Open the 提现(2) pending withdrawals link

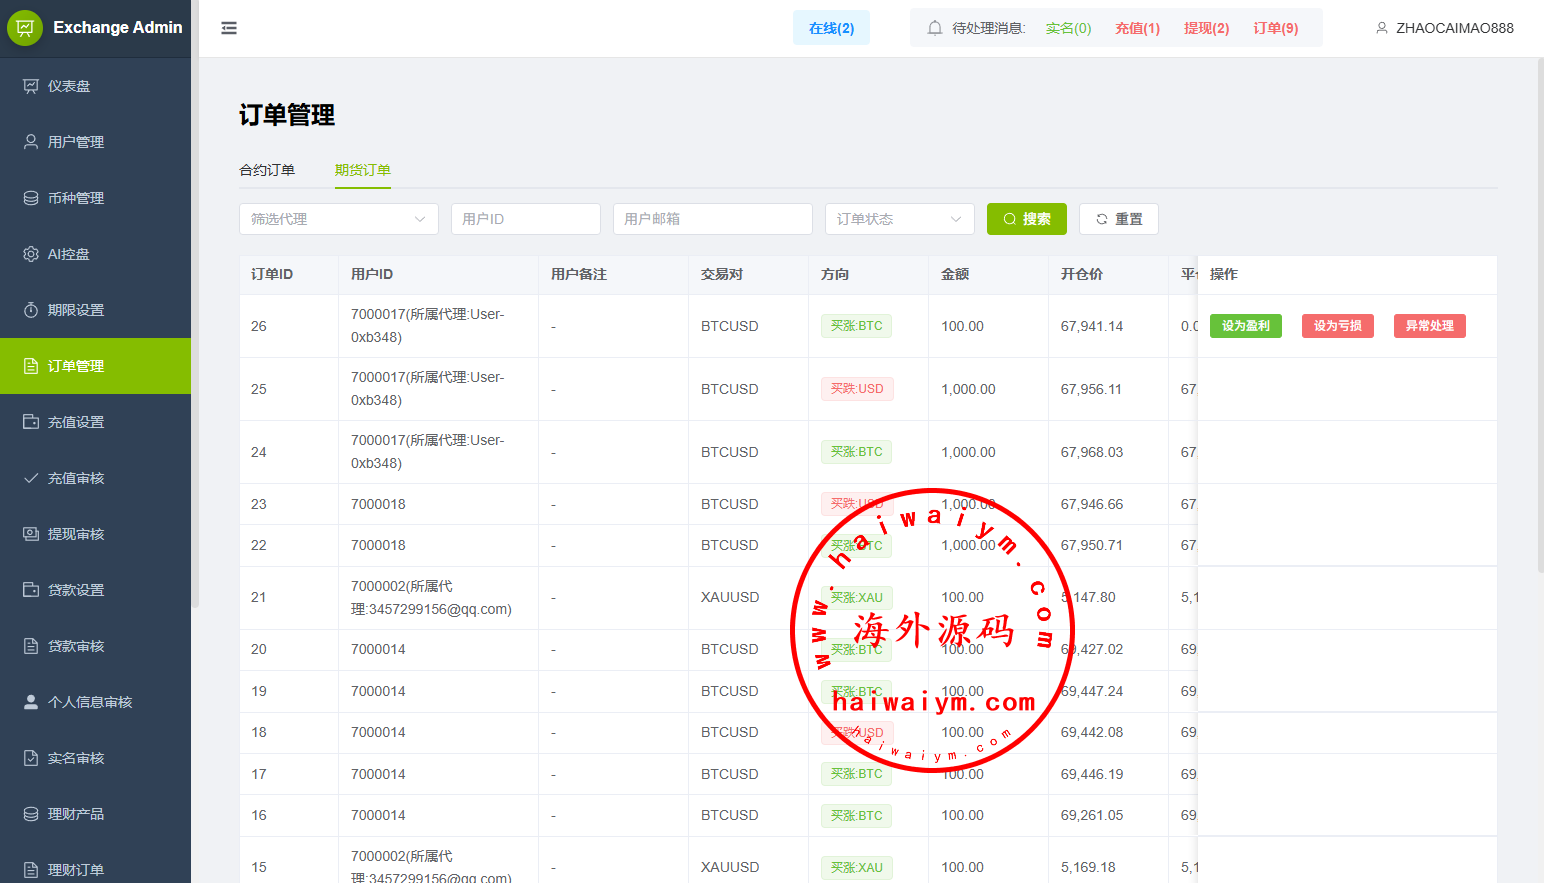click(x=1206, y=28)
